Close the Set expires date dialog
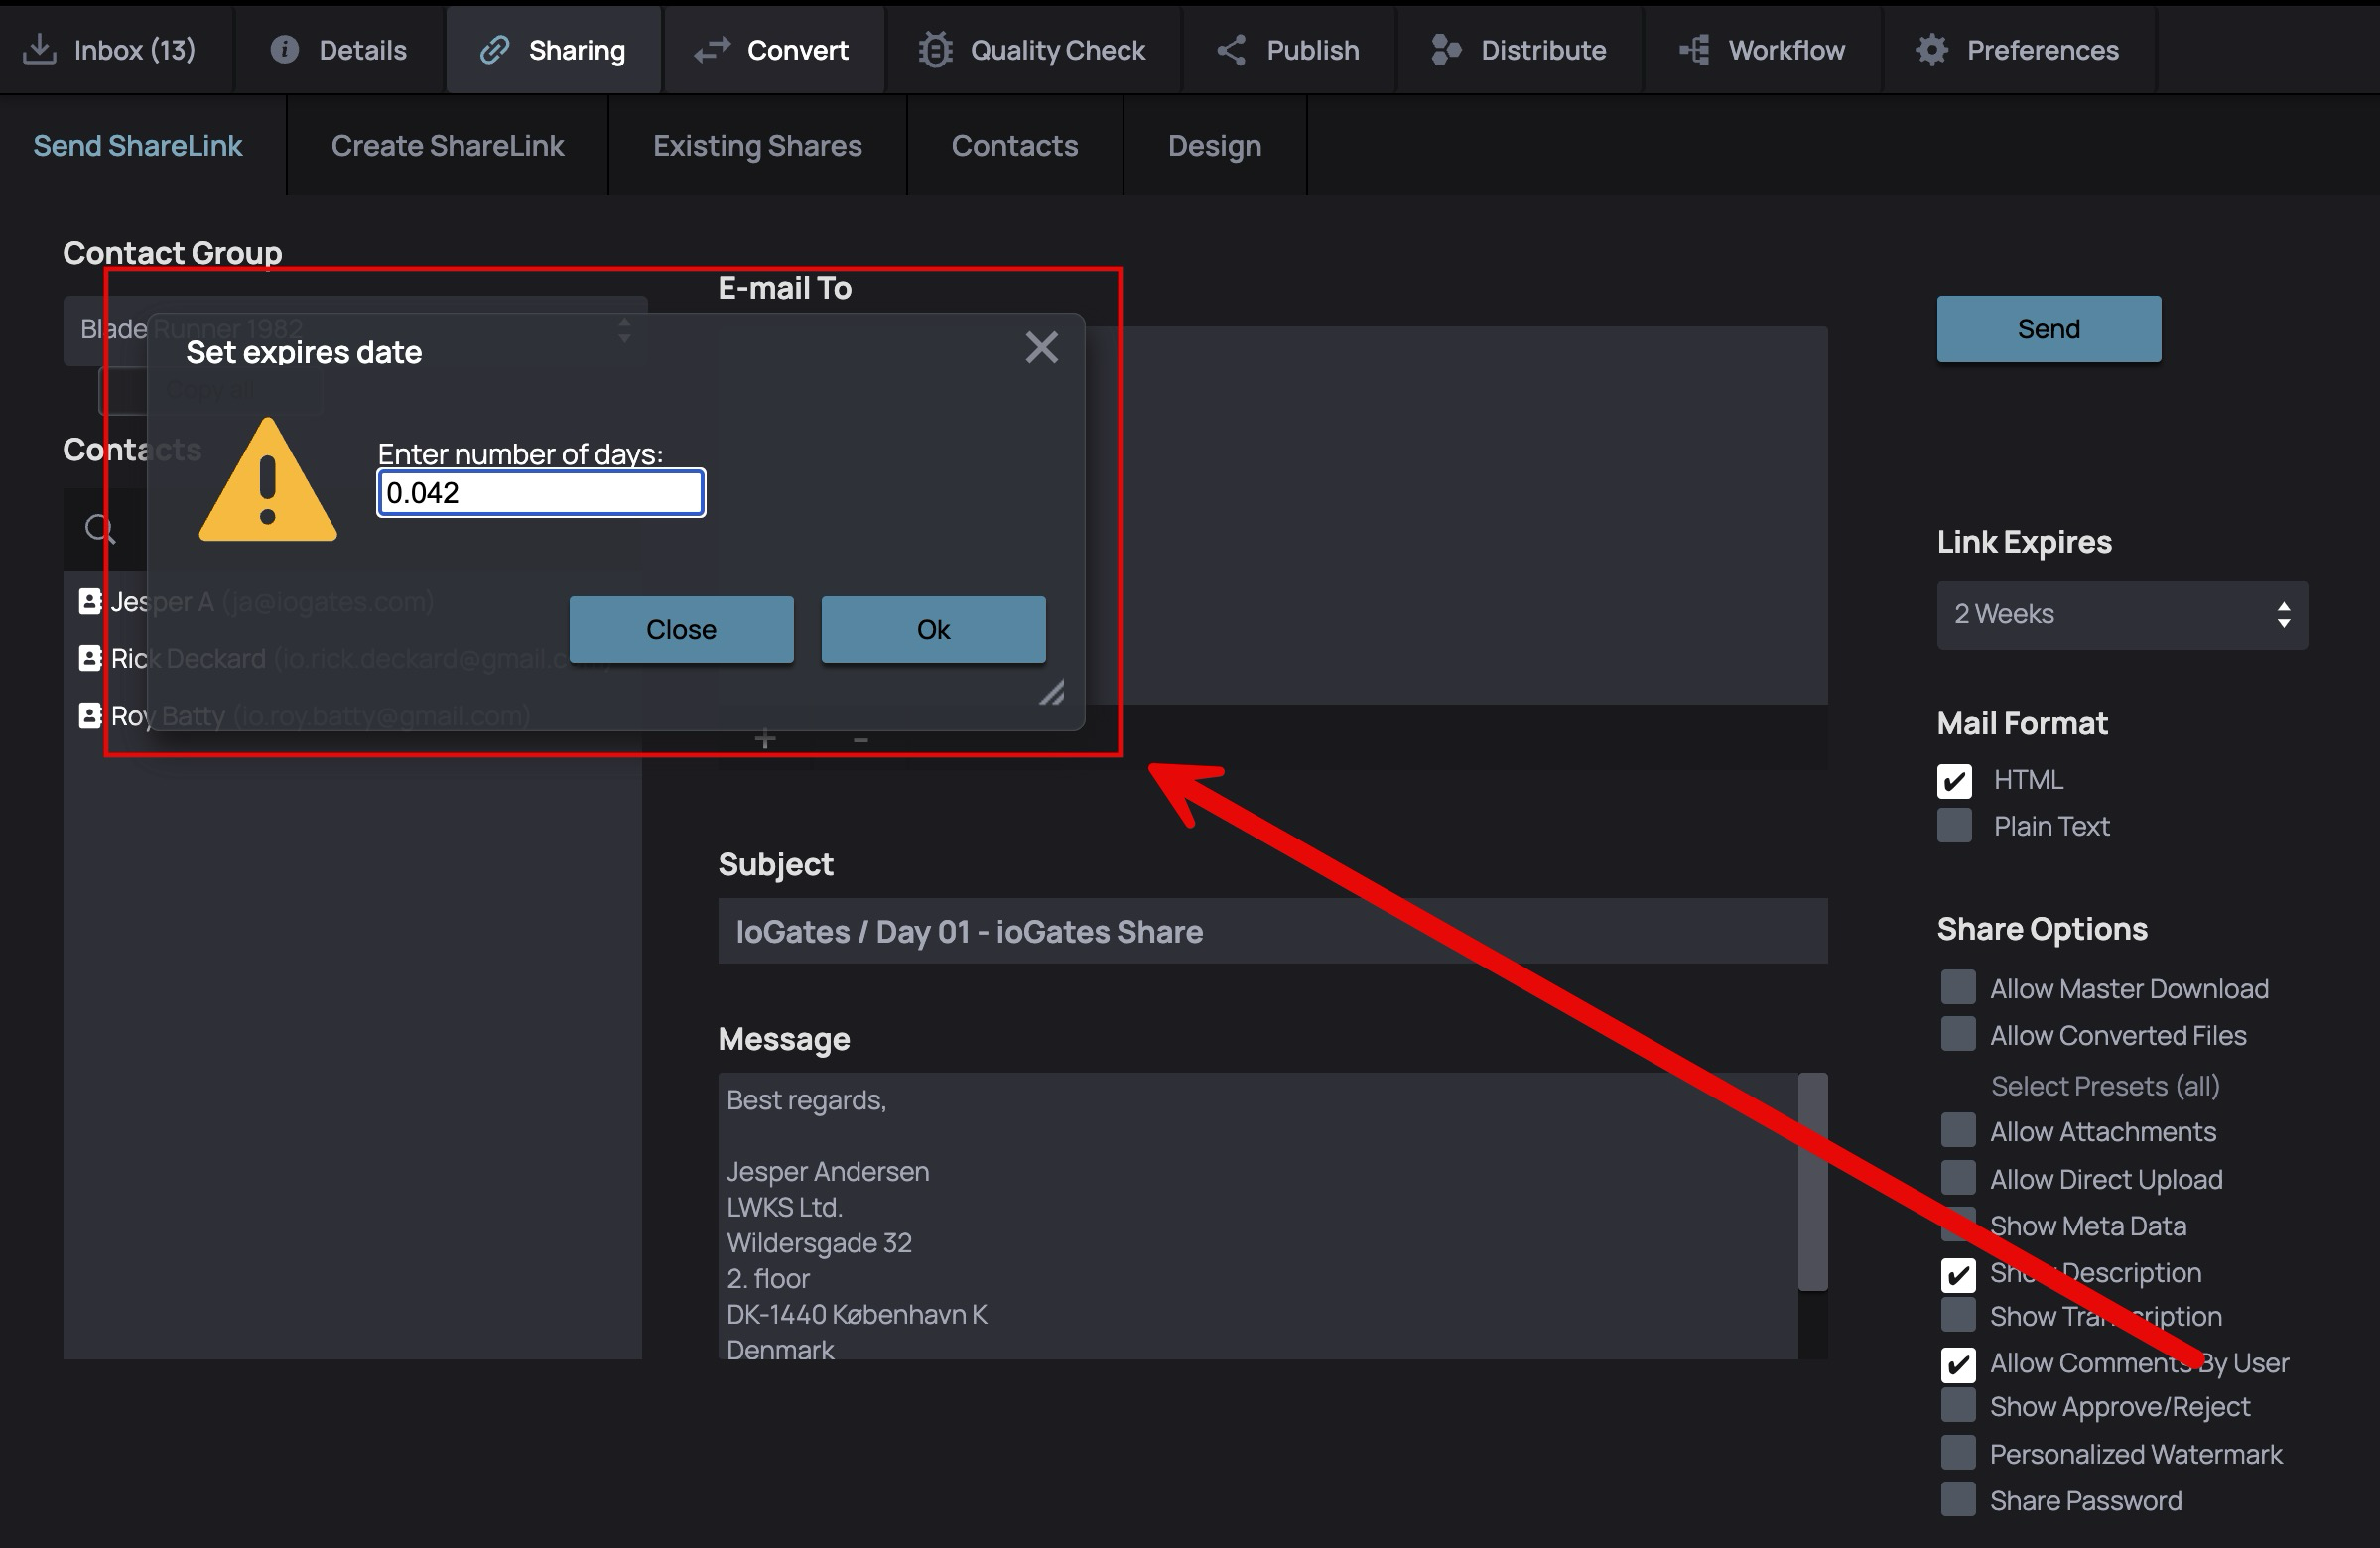The height and width of the screenshot is (1548, 2380). pos(1041,348)
